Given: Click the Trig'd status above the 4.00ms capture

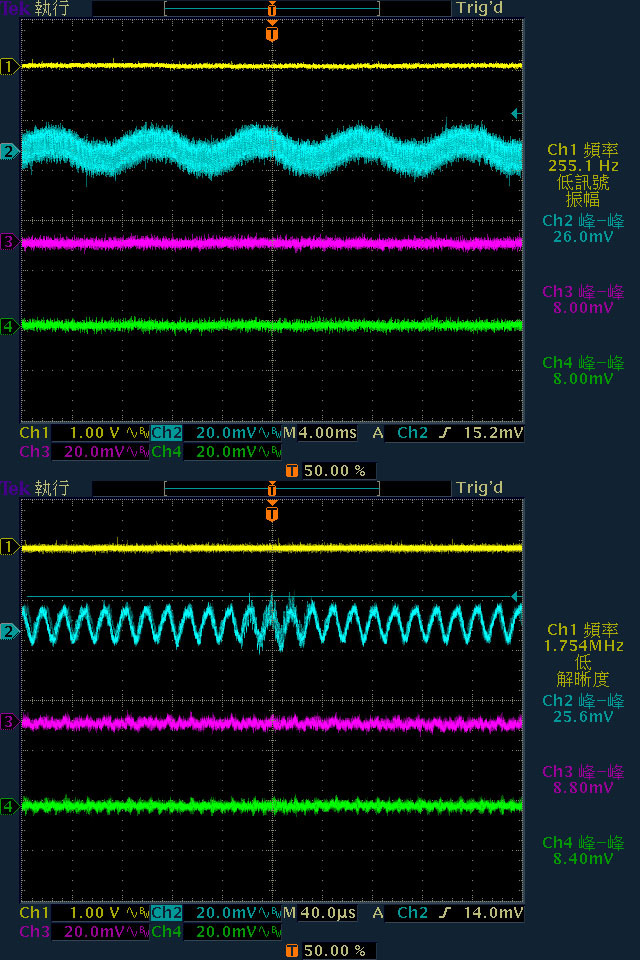Looking at the screenshot, I should pyautogui.click(x=480, y=8).
